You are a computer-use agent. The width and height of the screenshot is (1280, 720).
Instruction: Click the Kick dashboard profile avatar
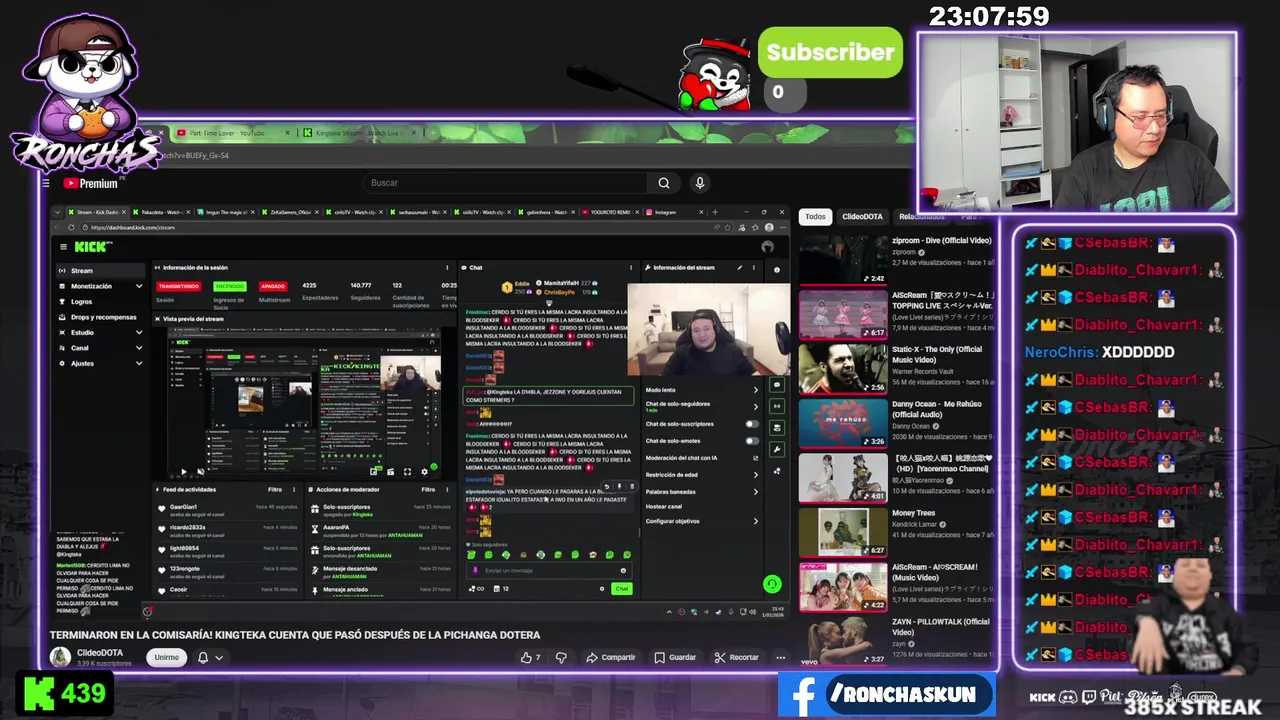click(767, 247)
